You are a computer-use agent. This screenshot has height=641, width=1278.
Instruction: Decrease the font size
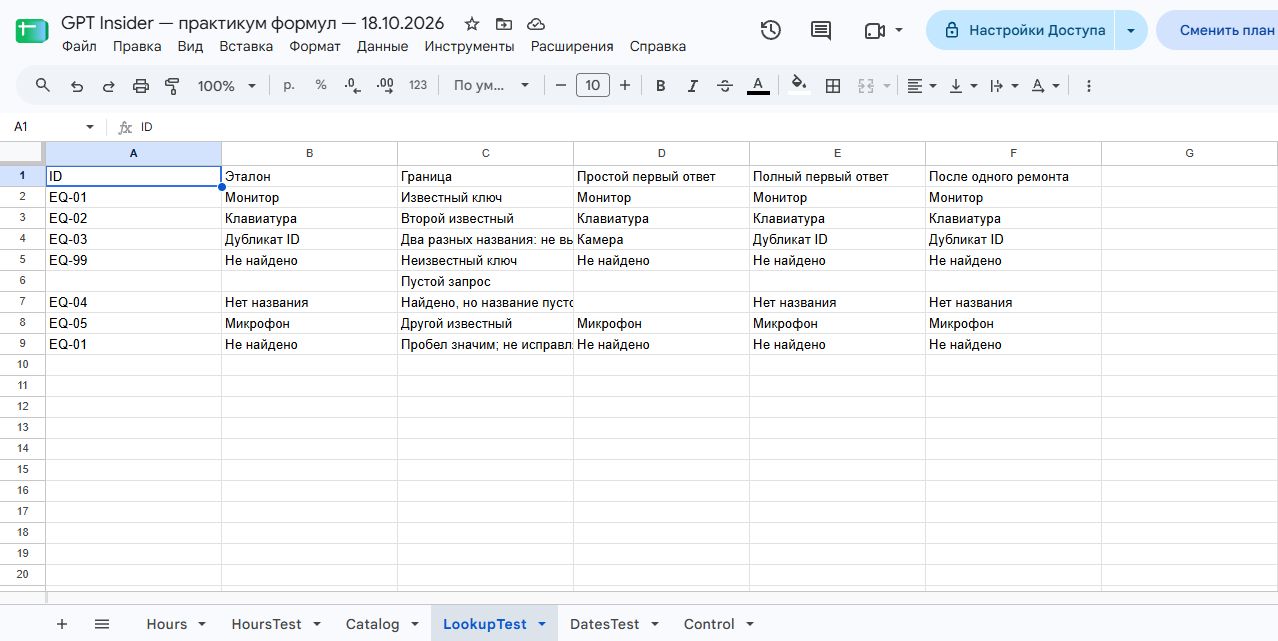(561, 86)
